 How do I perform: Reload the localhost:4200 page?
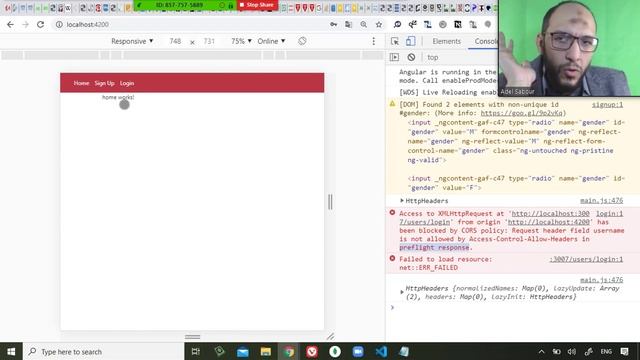tap(40, 24)
